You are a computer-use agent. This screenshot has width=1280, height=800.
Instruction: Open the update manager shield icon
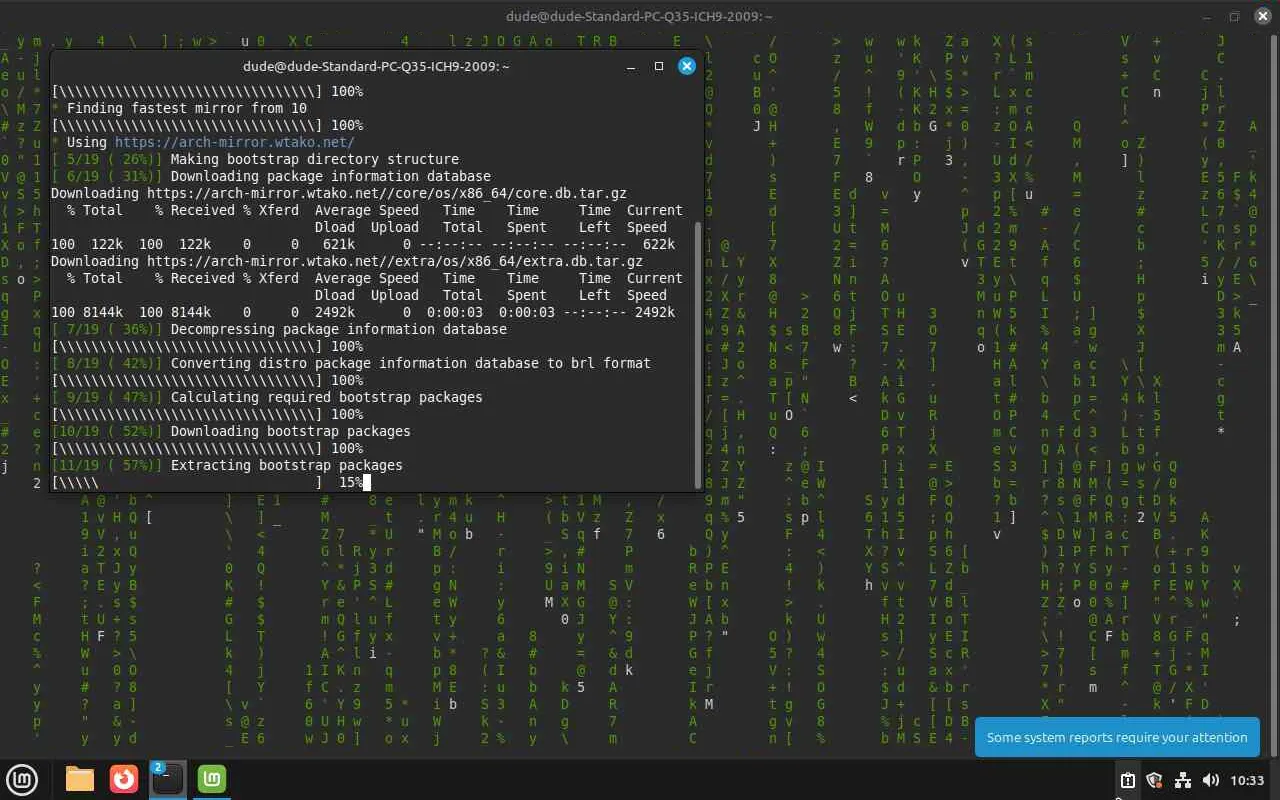[x=1154, y=780]
